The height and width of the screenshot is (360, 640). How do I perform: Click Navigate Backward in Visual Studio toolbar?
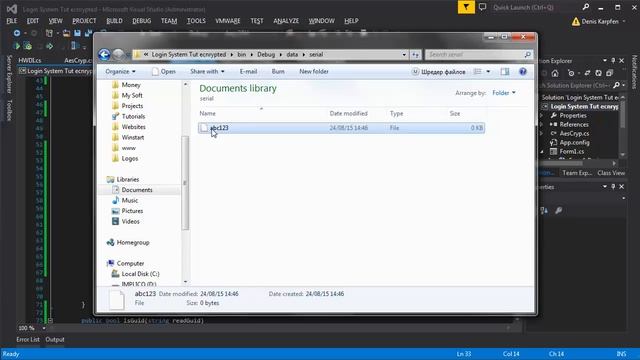tap(17, 33)
